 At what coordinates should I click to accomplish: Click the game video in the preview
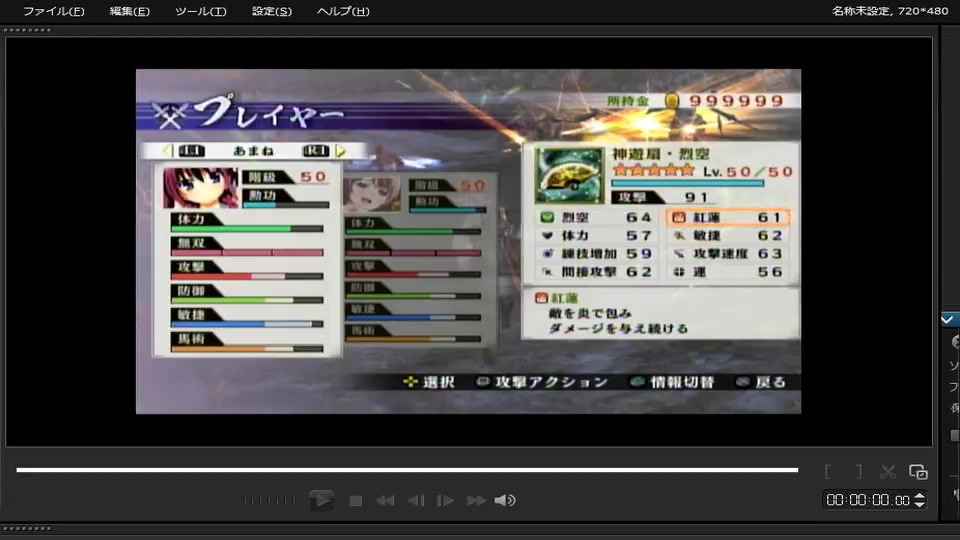coord(468,241)
